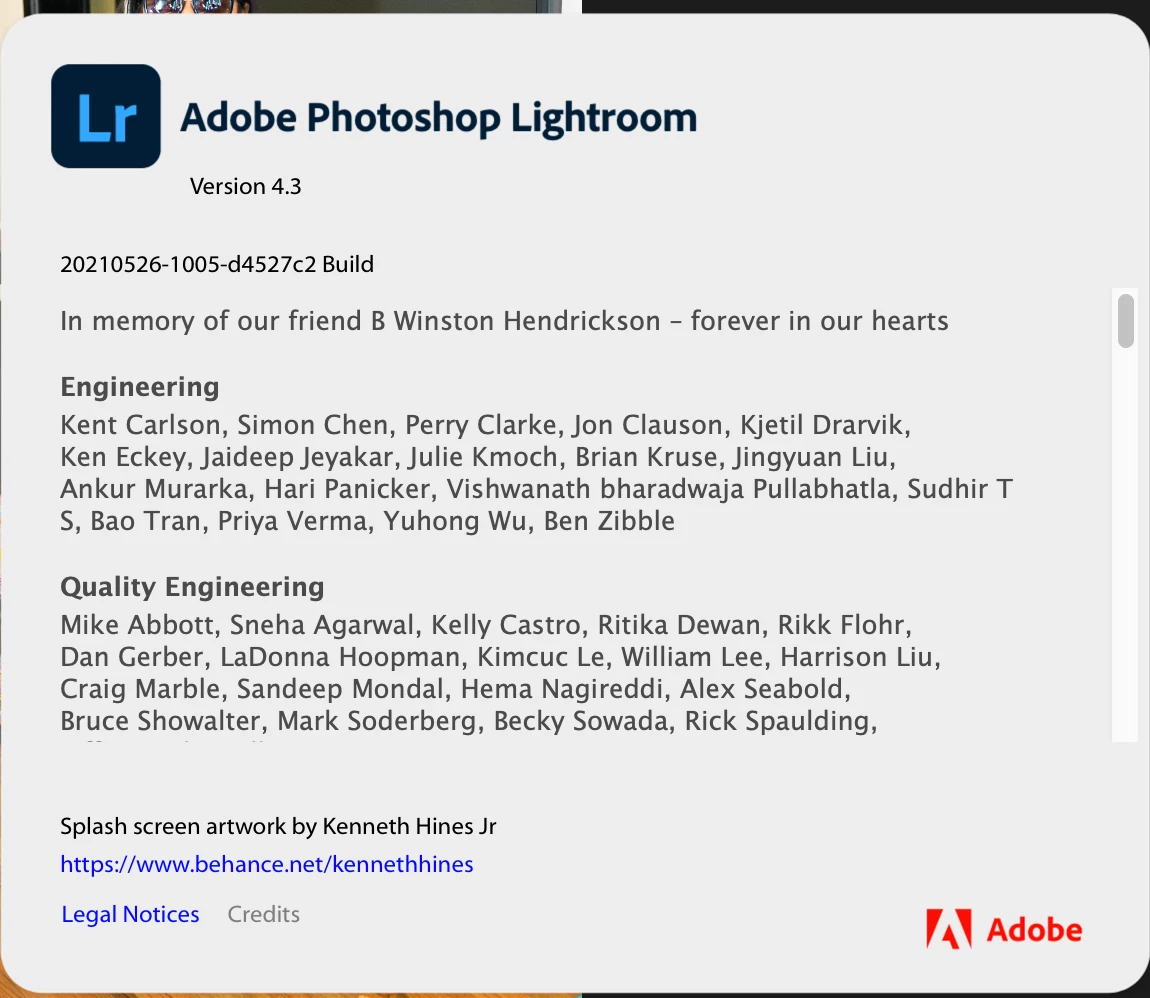Viewport: 1150px width, 998px height.
Task: Click the Adobe logo in corner
Action: pos(1003,929)
